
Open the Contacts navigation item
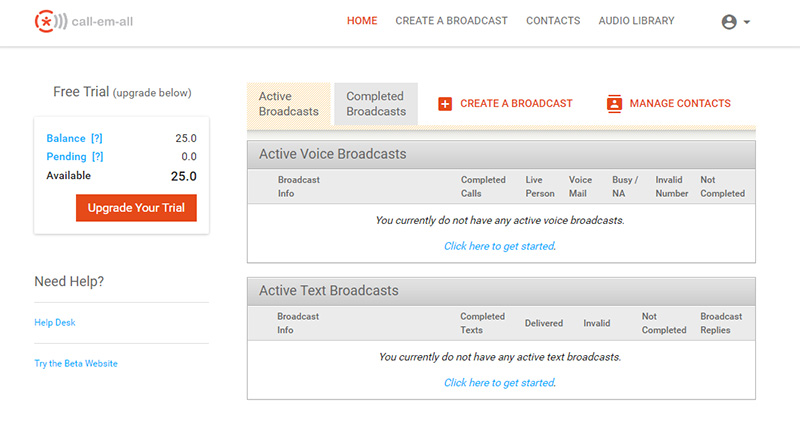point(553,21)
